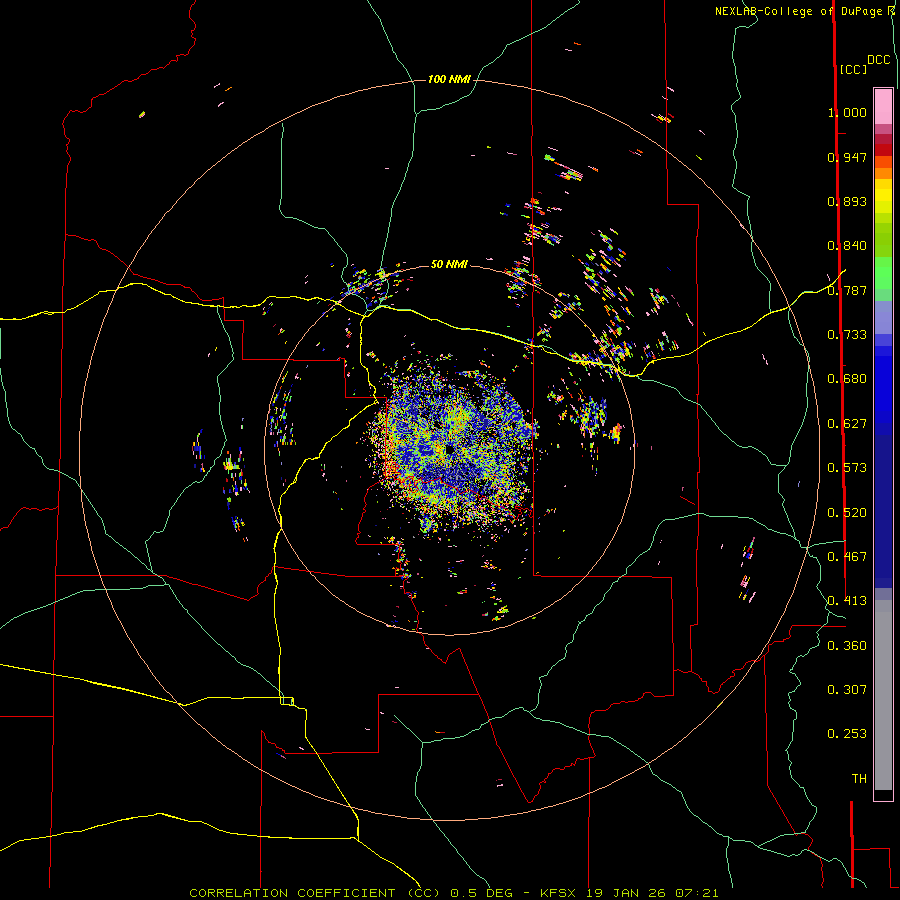Click the 0.947 scale value
Viewport: 900px width, 900px height.
[x=847, y=157]
